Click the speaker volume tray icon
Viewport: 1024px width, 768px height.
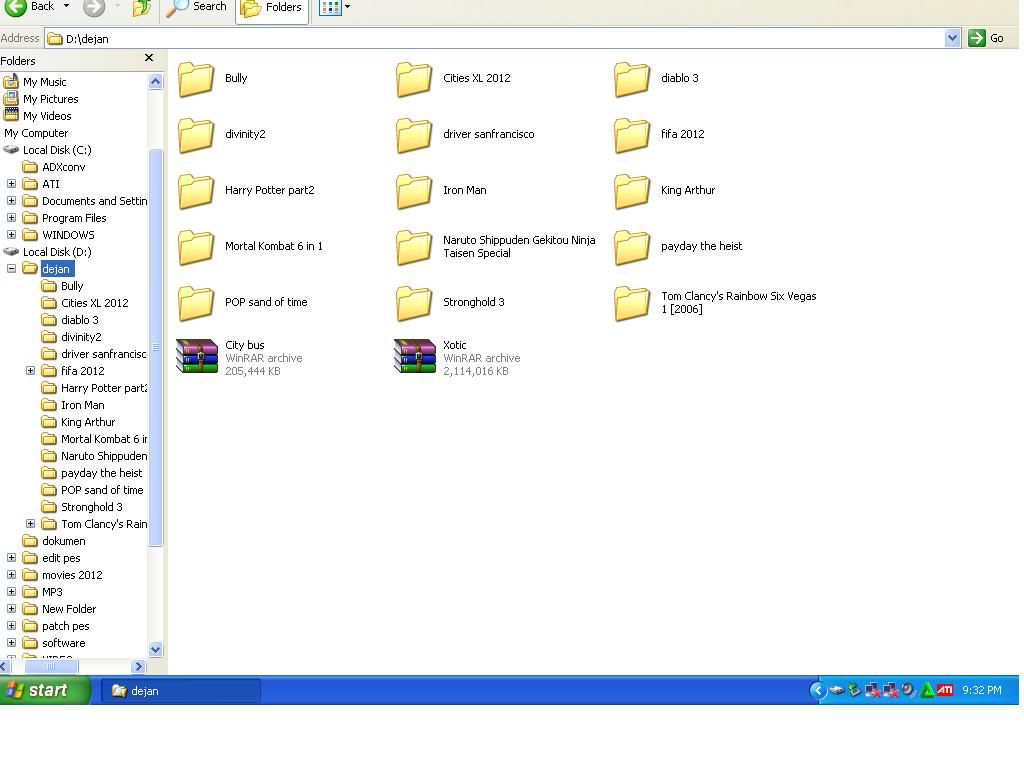click(908, 690)
